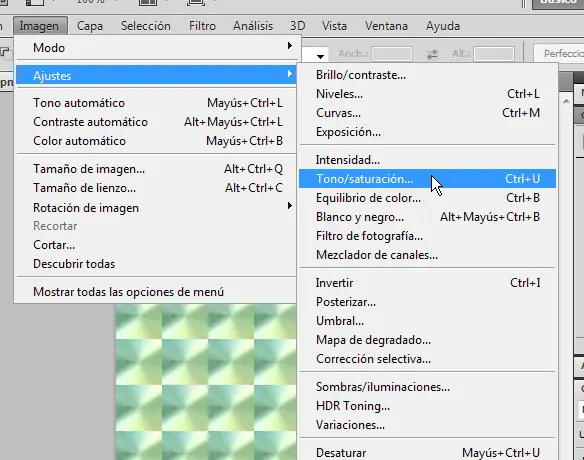Open Tono/saturación adjustment

tap(427, 179)
